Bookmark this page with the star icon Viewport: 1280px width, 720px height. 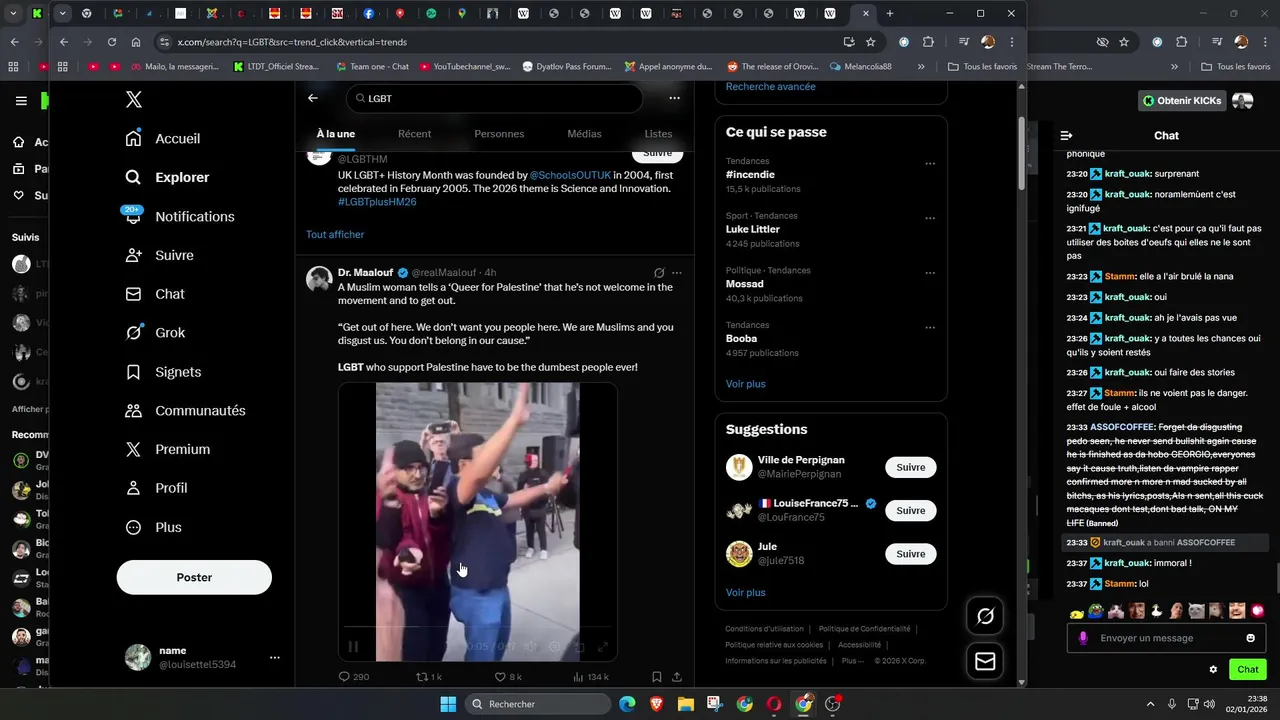tap(871, 42)
